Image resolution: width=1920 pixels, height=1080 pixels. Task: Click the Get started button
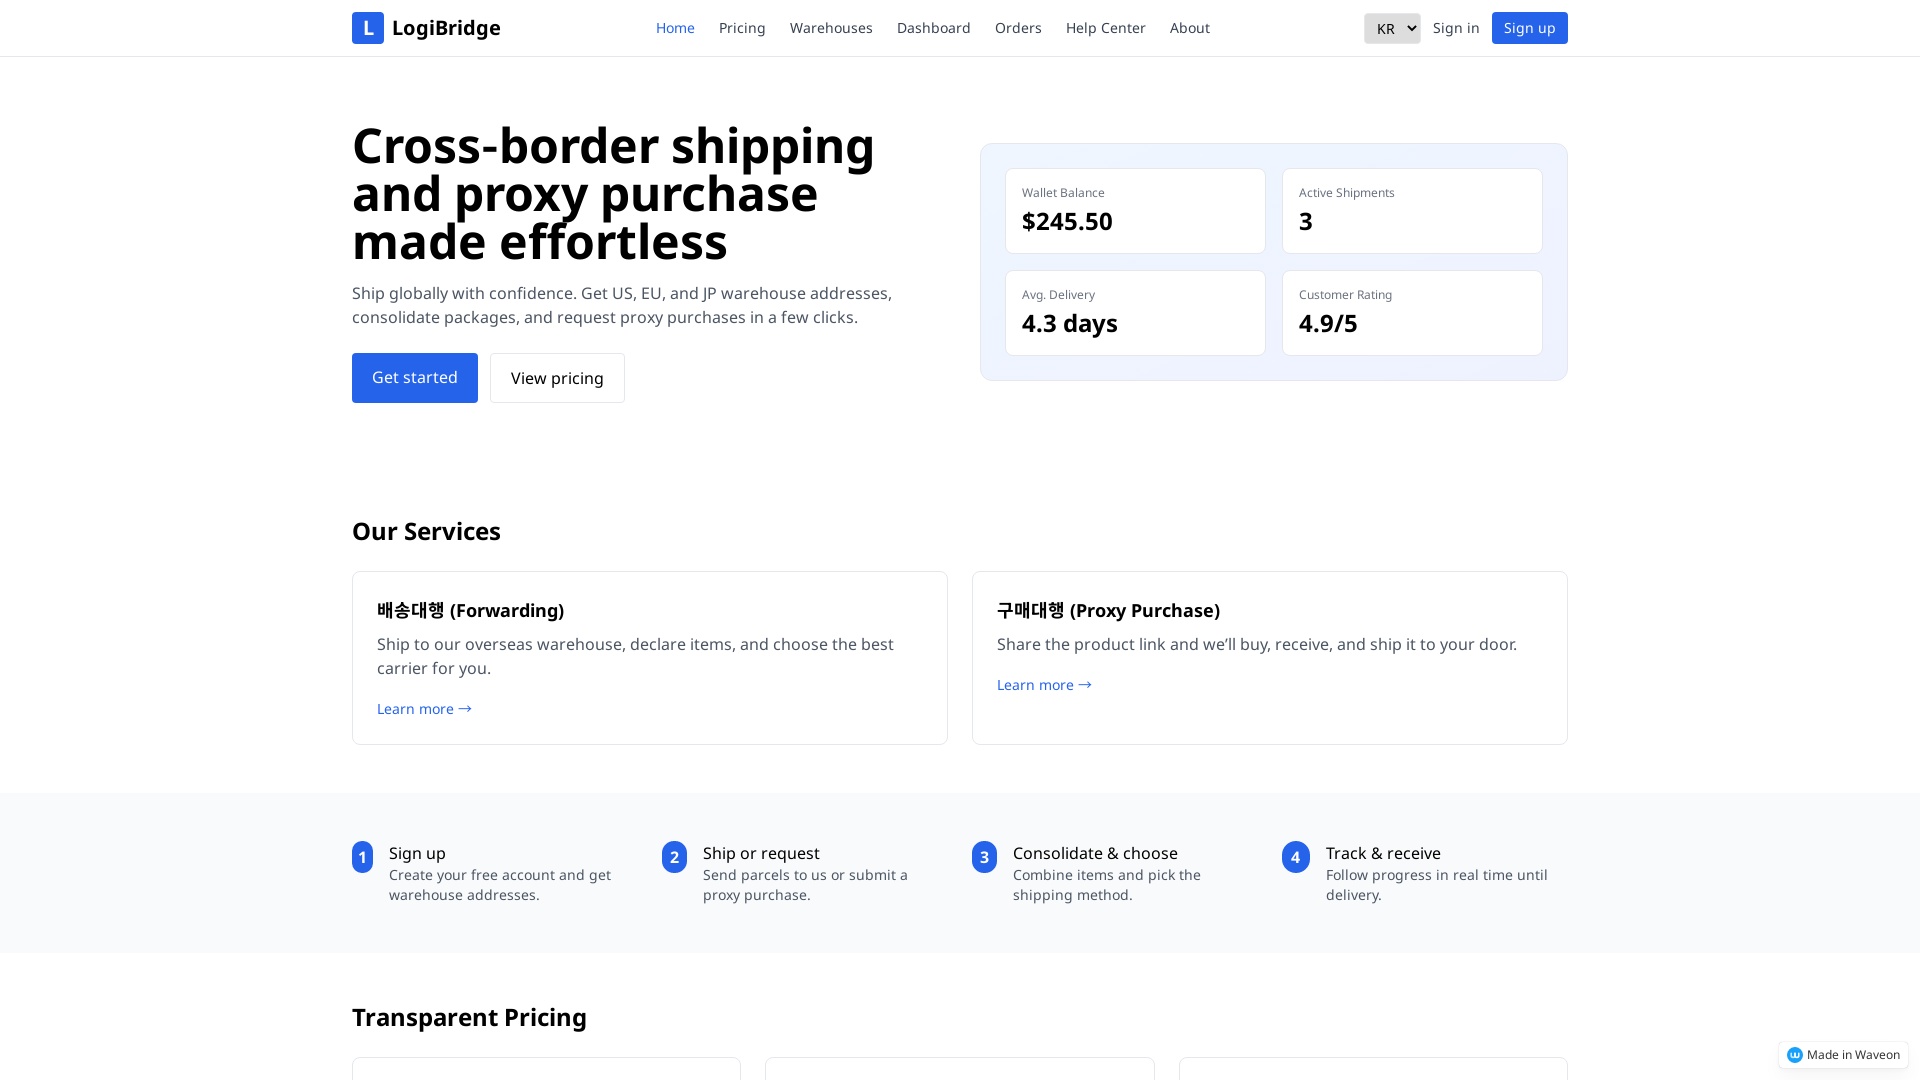[415, 378]
